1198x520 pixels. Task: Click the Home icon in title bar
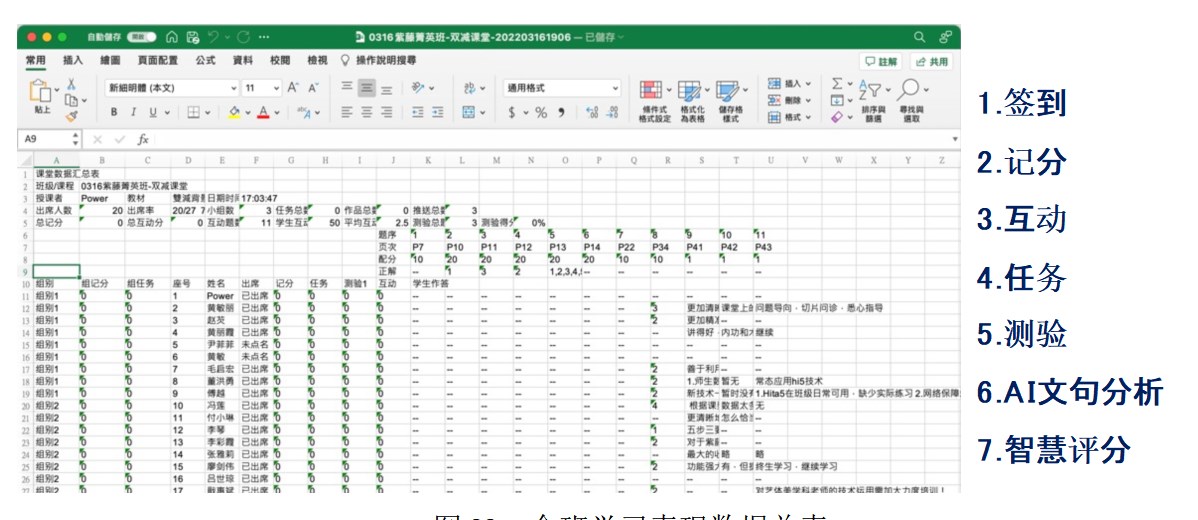[171, 37]
